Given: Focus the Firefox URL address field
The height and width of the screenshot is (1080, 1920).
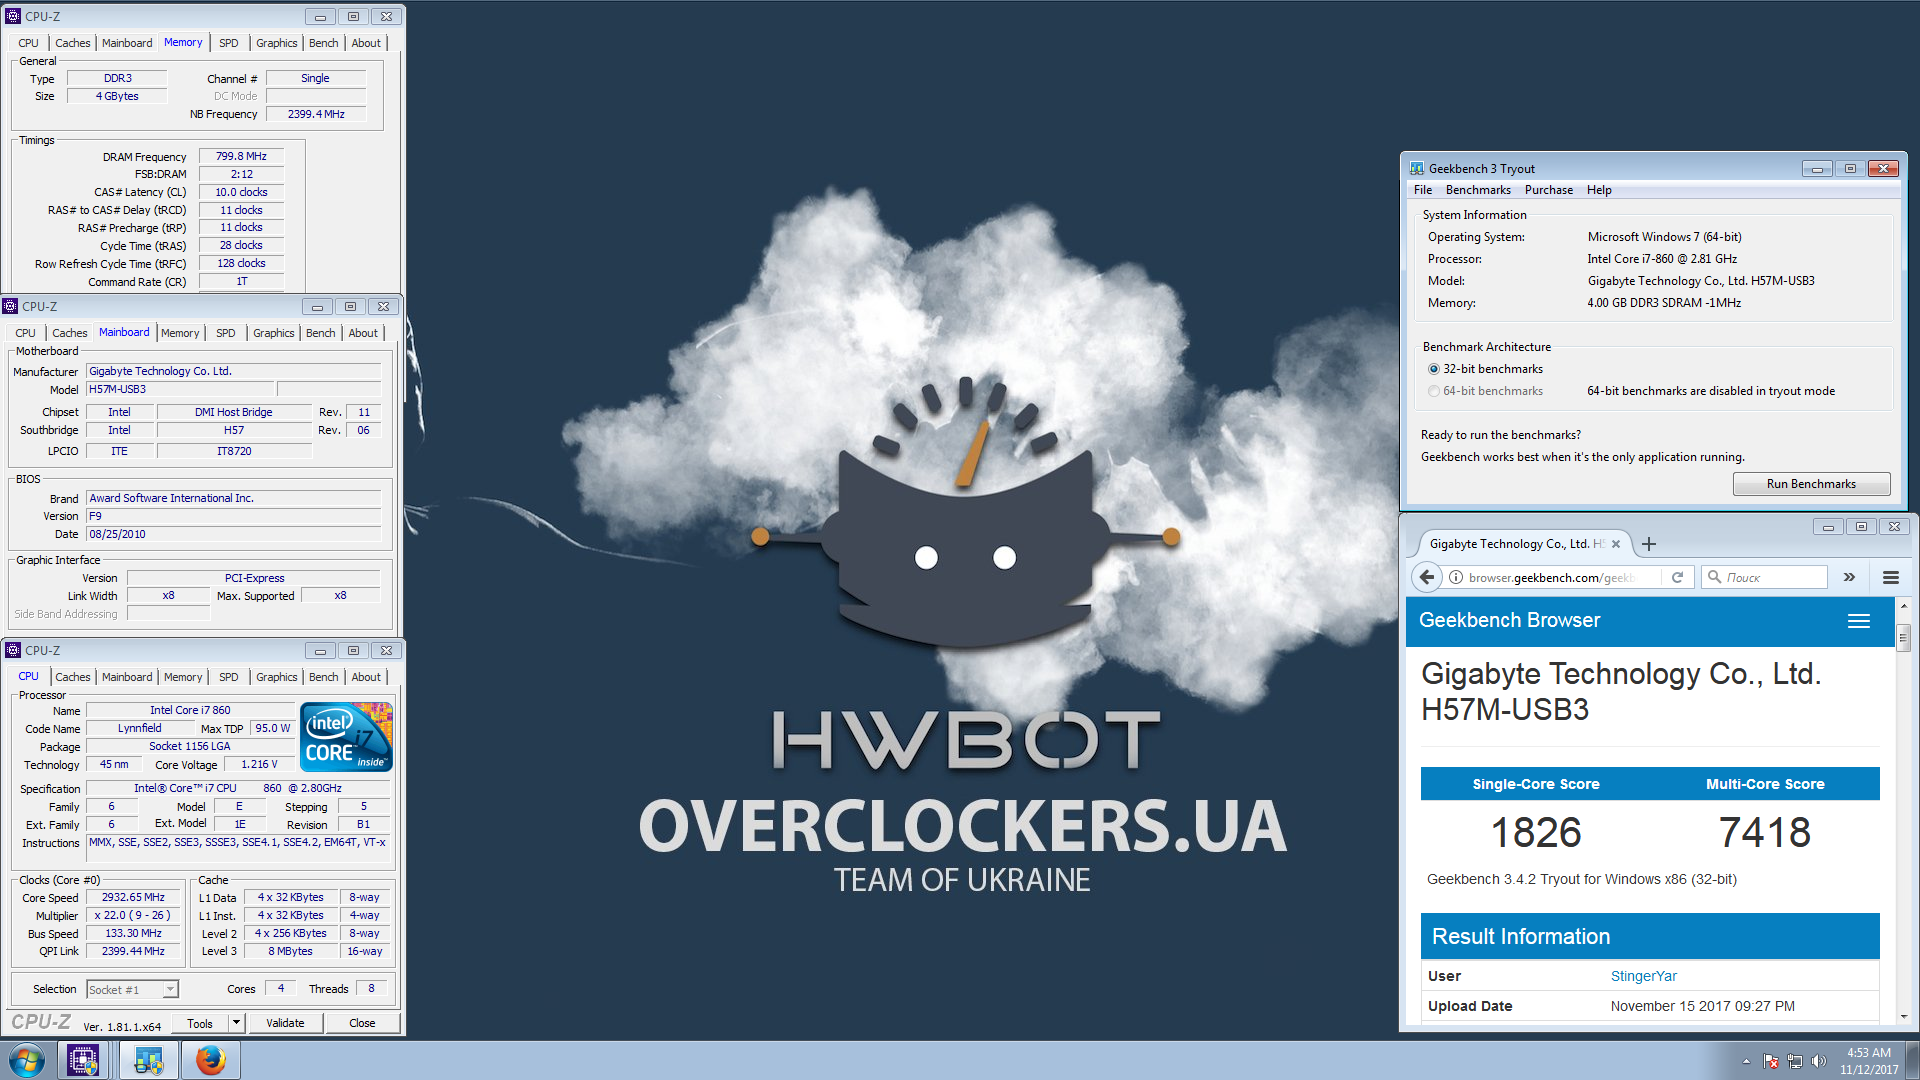Looking at the screenshot, I should (1551, 577).
